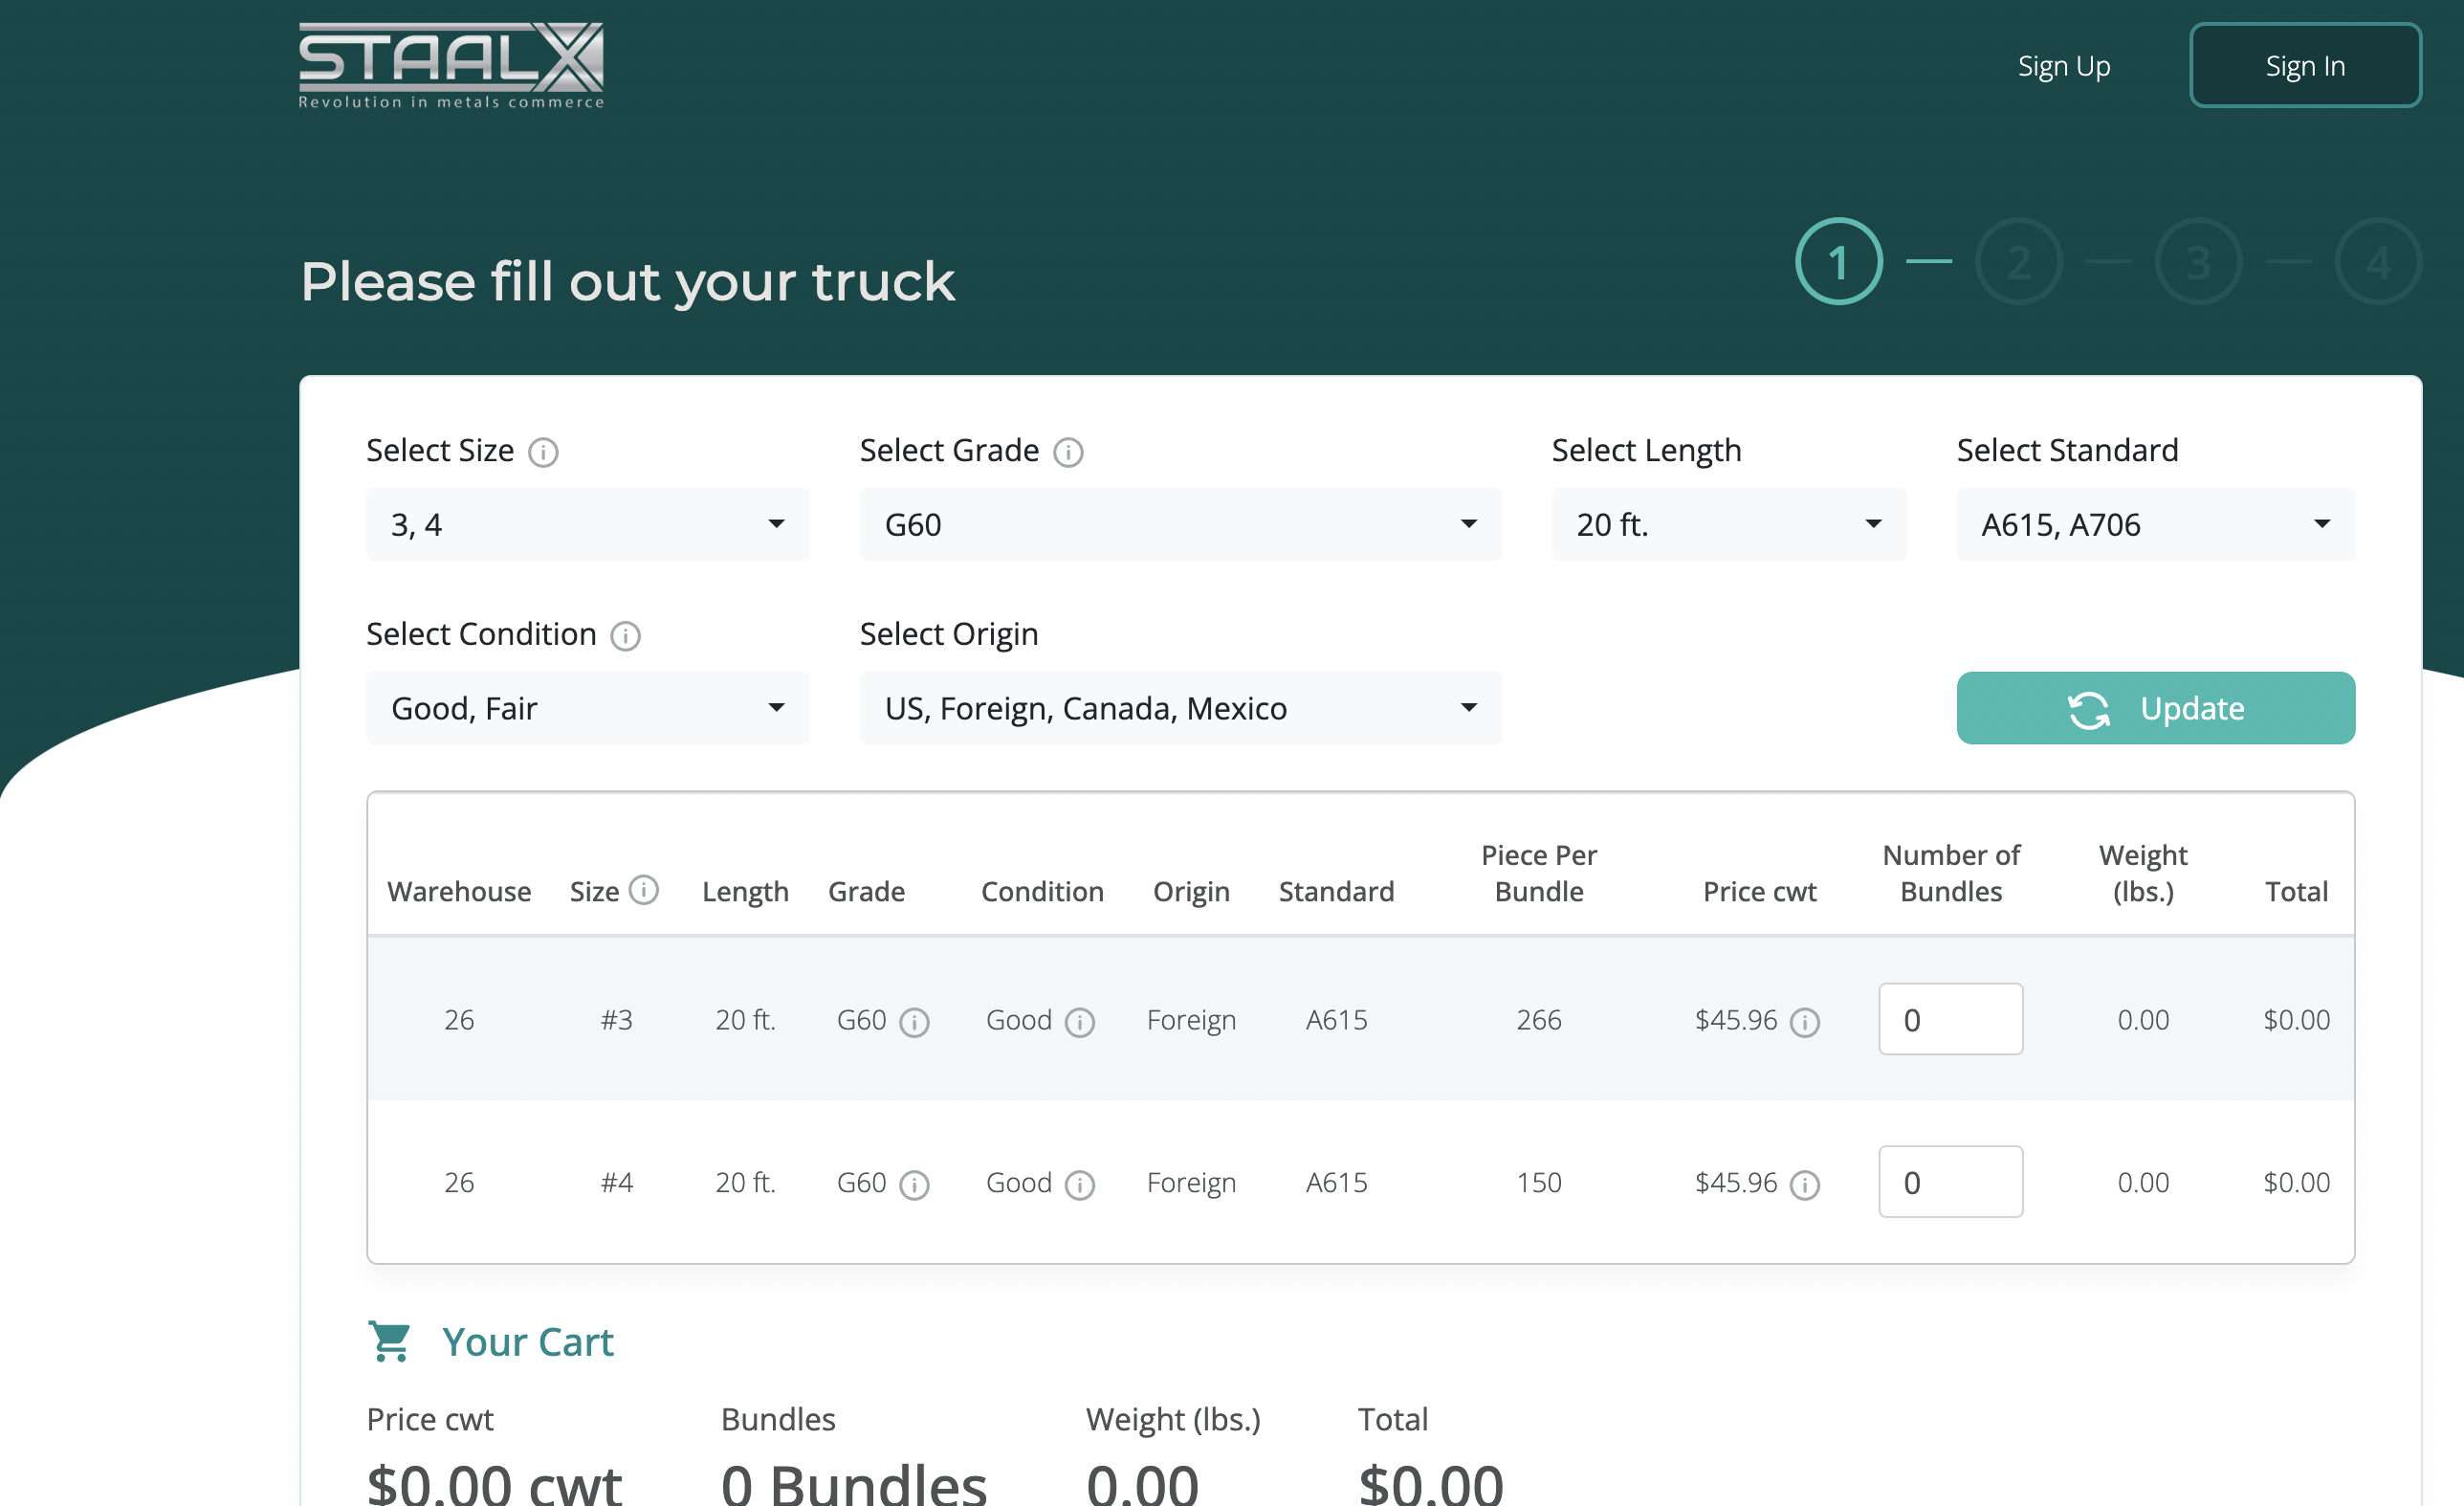The height and width of the screenshot is (1506, 2464).
Task: Click the info icon beside Select Condition
Action: (x=625, y=636)
